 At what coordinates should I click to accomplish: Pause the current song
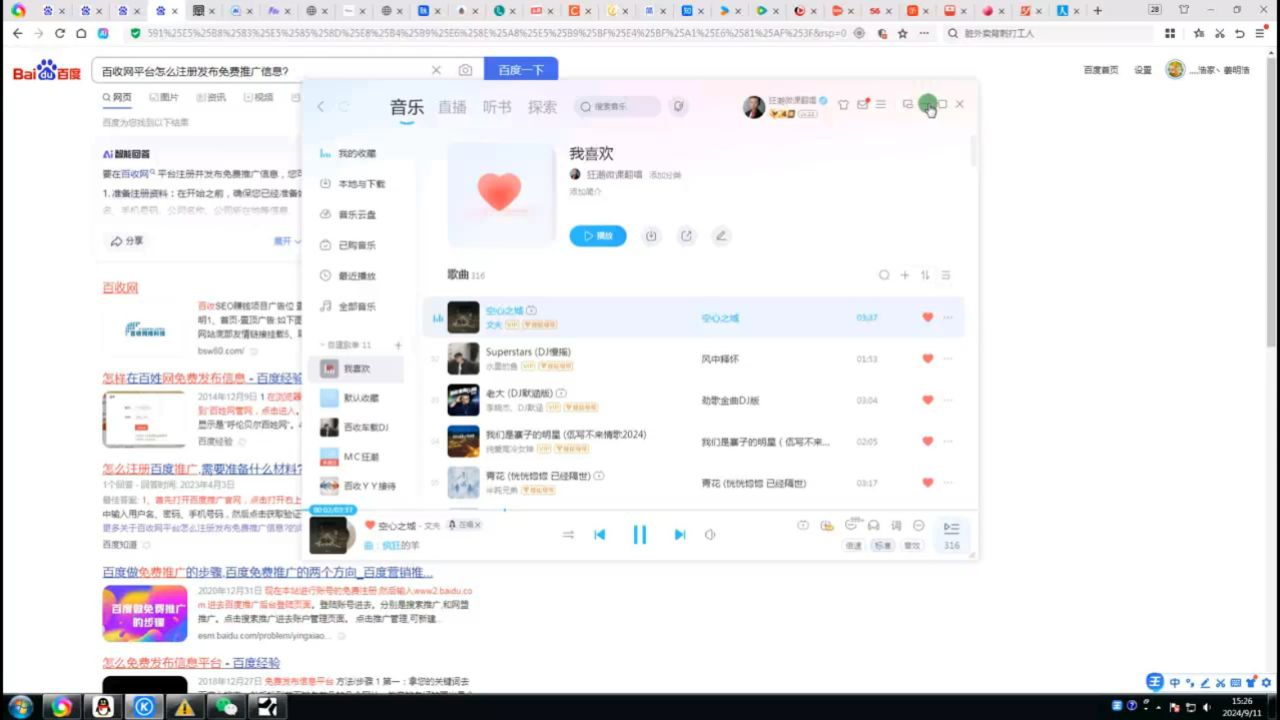point(640,535)
